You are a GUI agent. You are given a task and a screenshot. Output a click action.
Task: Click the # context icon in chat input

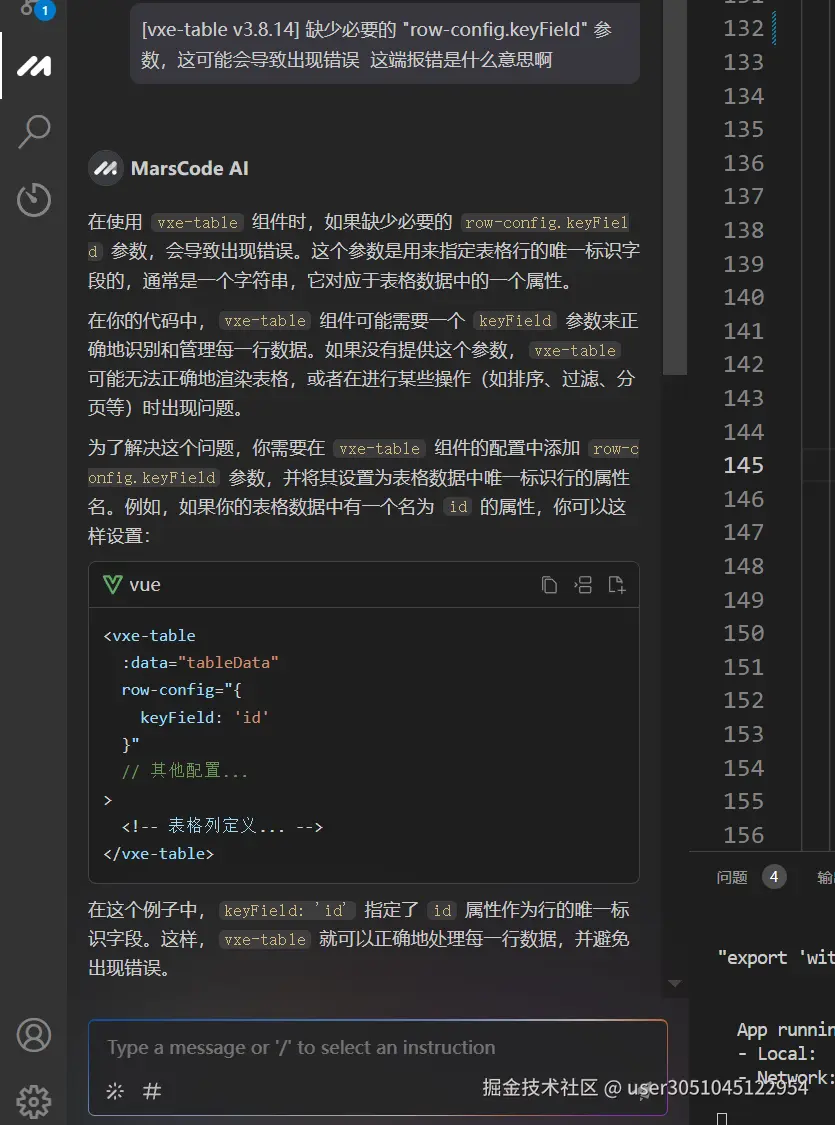tap(151, 1091)
